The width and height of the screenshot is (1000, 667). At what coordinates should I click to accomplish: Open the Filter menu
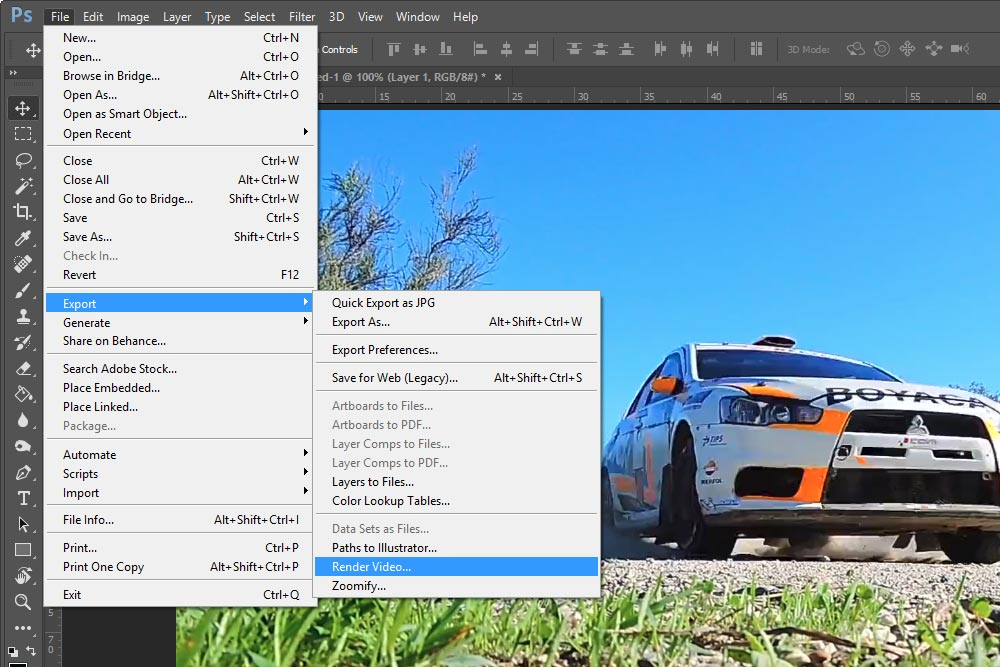pos(302,17)
